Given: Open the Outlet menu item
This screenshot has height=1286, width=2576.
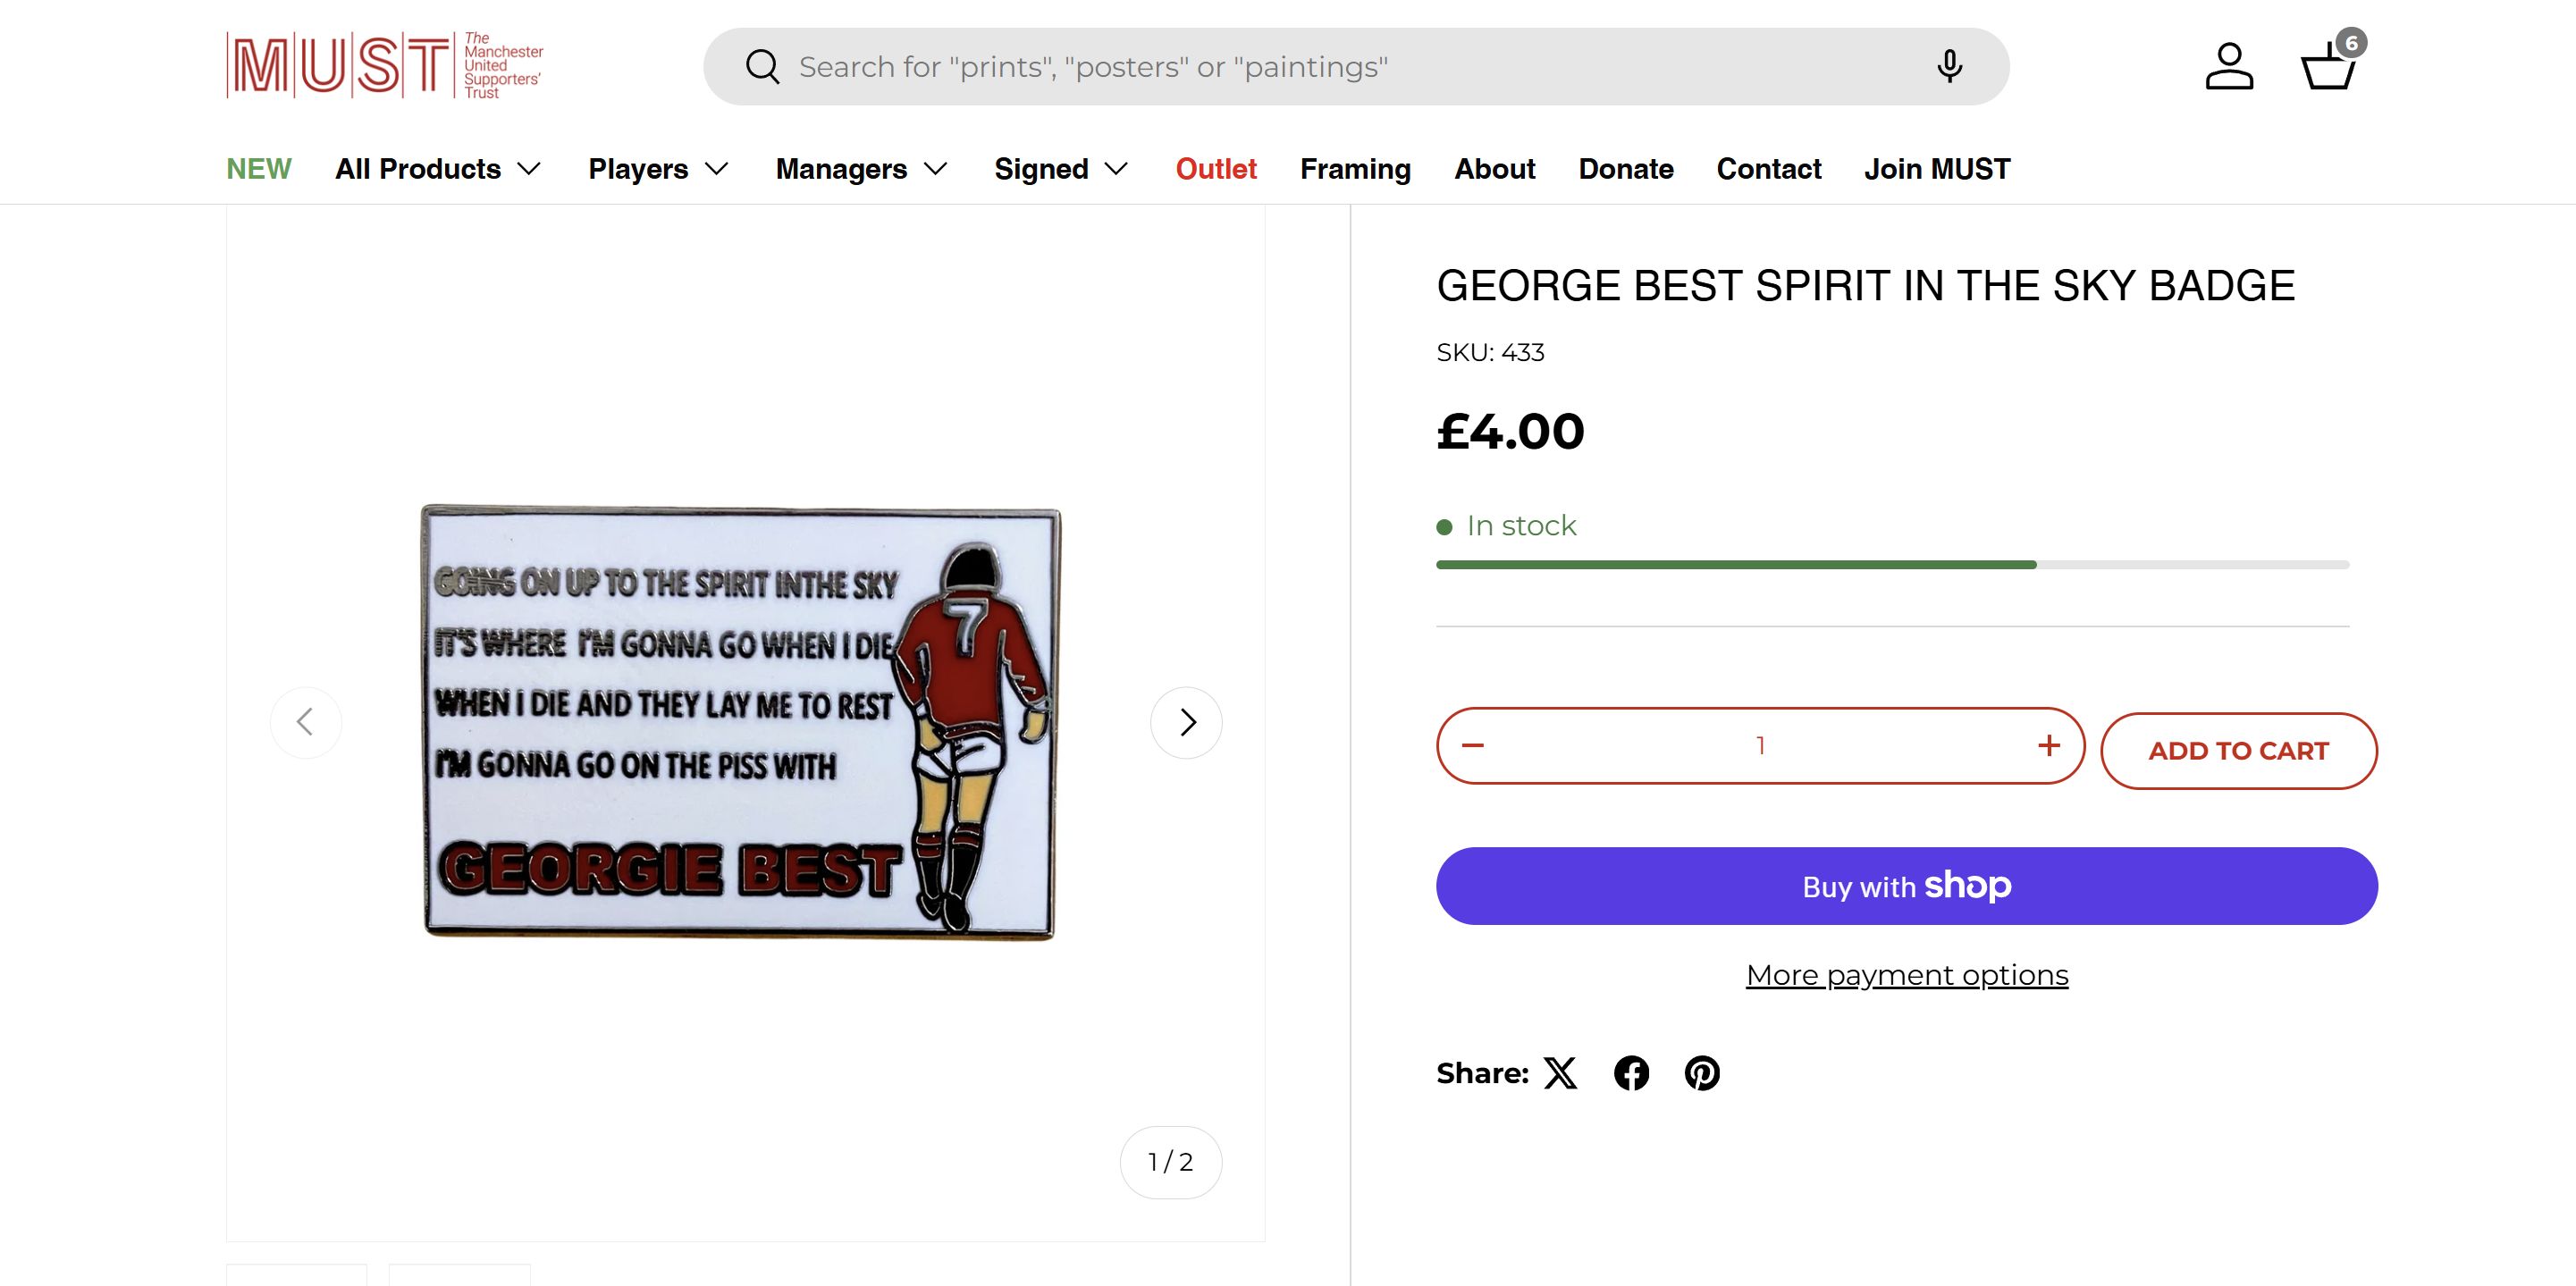Looking at the screenshot, I should [1216, 169].
